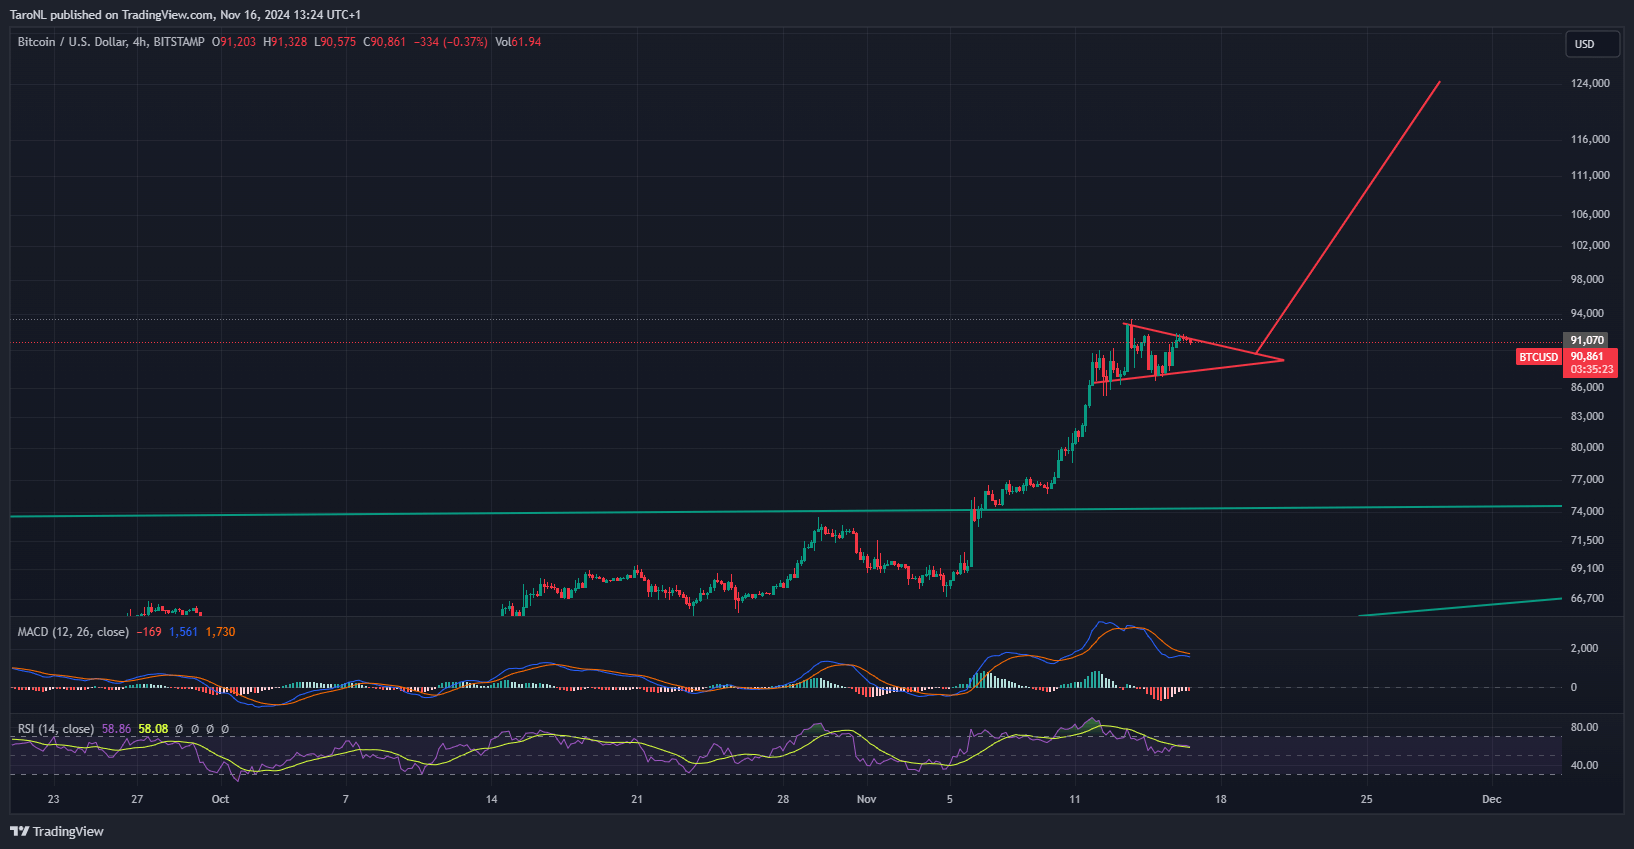Click the 2,000 MACD scale label
This screenshot has width=1634, height=849.
pyautogui.click(x=1584, y=648)
